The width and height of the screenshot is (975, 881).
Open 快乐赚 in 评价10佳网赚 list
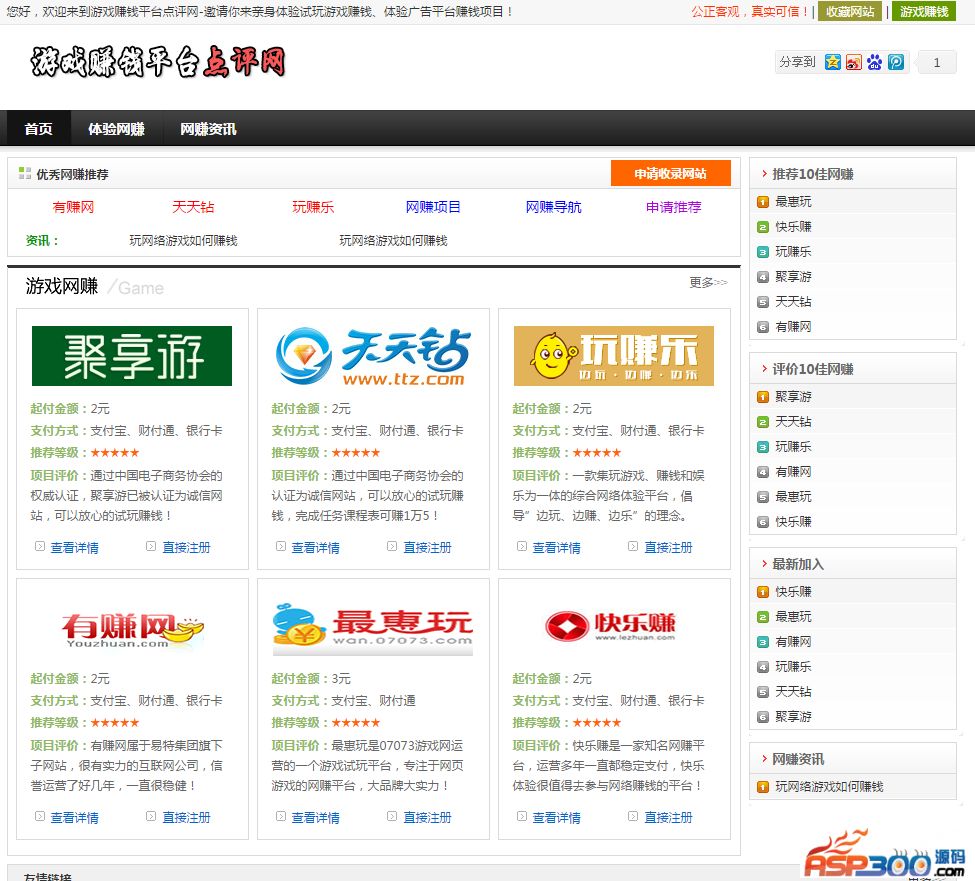pyautogui.click(x=793, y=522)
